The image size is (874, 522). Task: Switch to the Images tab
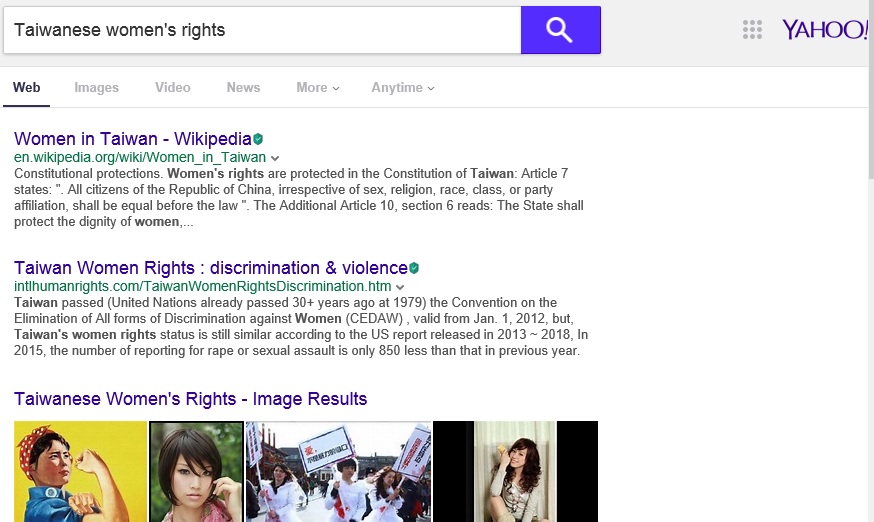[96, 88]
